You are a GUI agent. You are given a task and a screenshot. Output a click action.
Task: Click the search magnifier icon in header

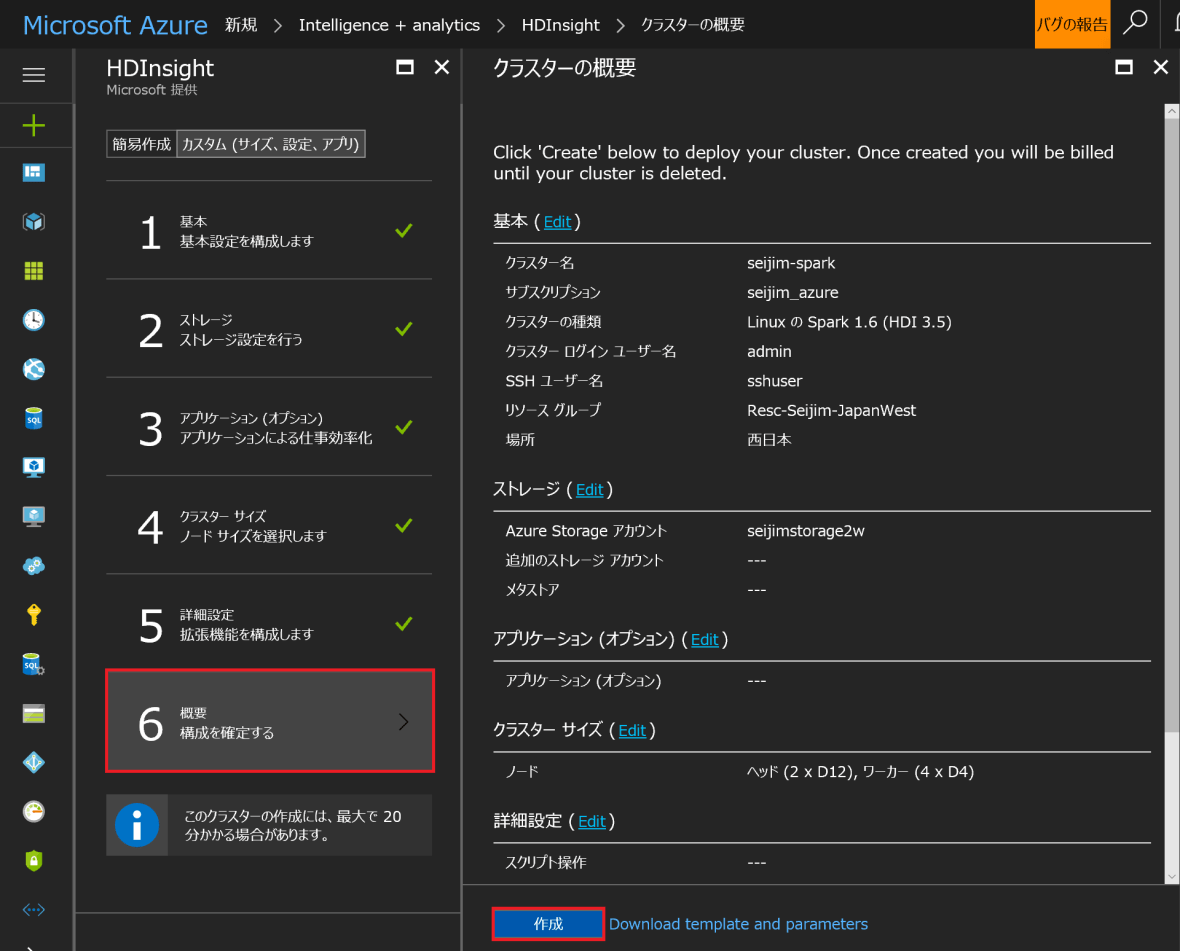(x=1135, y=23)
